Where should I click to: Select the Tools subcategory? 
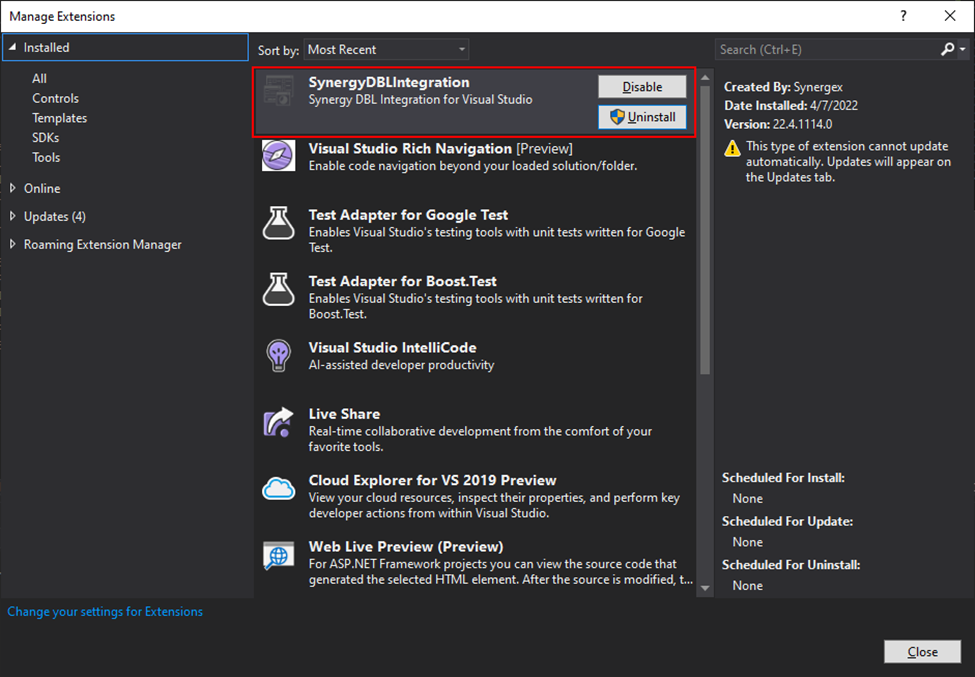46,157
